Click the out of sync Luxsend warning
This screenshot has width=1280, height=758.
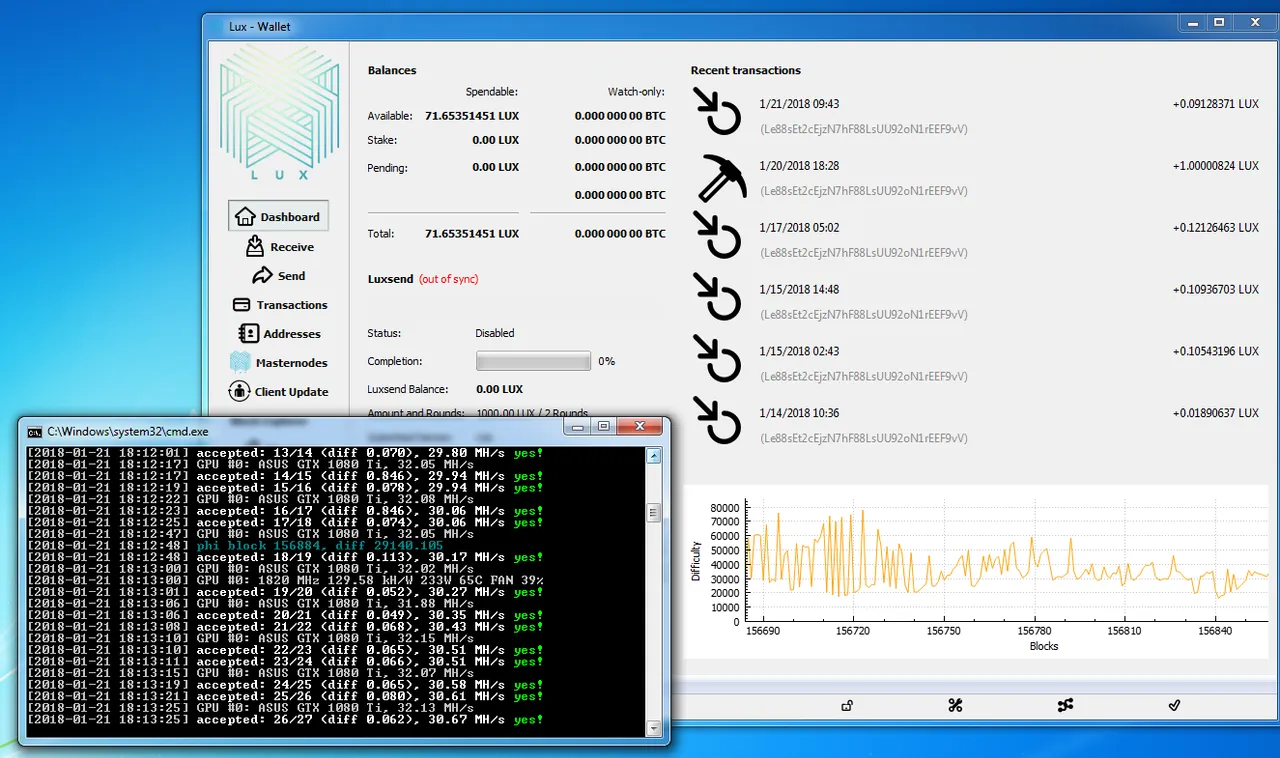coord(448,279)
